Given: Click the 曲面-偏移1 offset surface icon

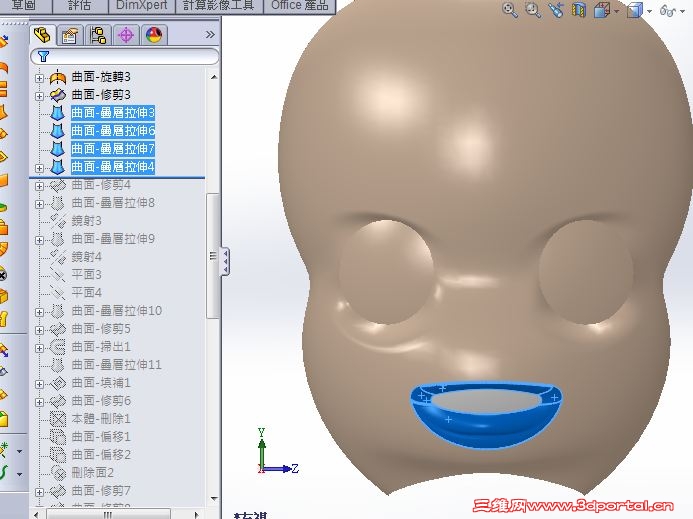Looking at the screenshot, I should pos(58,437).
